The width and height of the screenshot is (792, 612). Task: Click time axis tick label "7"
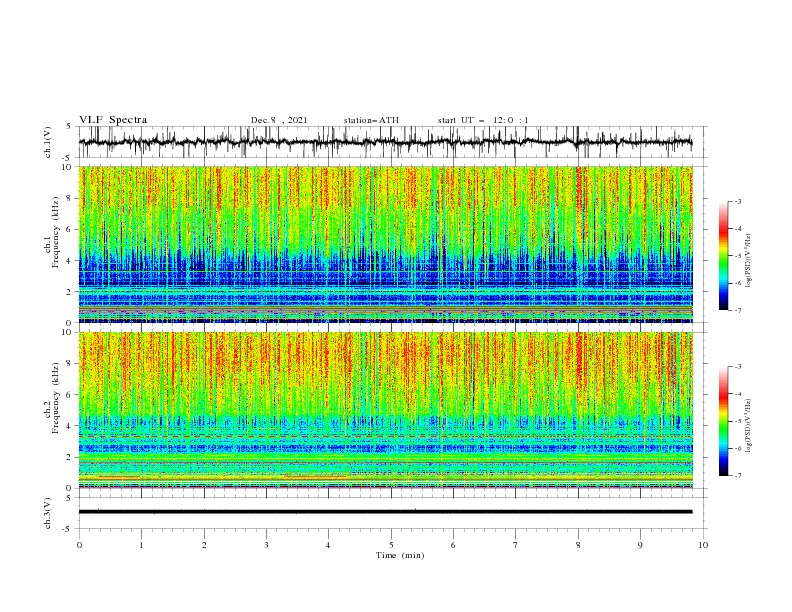[x=516, y=545]
